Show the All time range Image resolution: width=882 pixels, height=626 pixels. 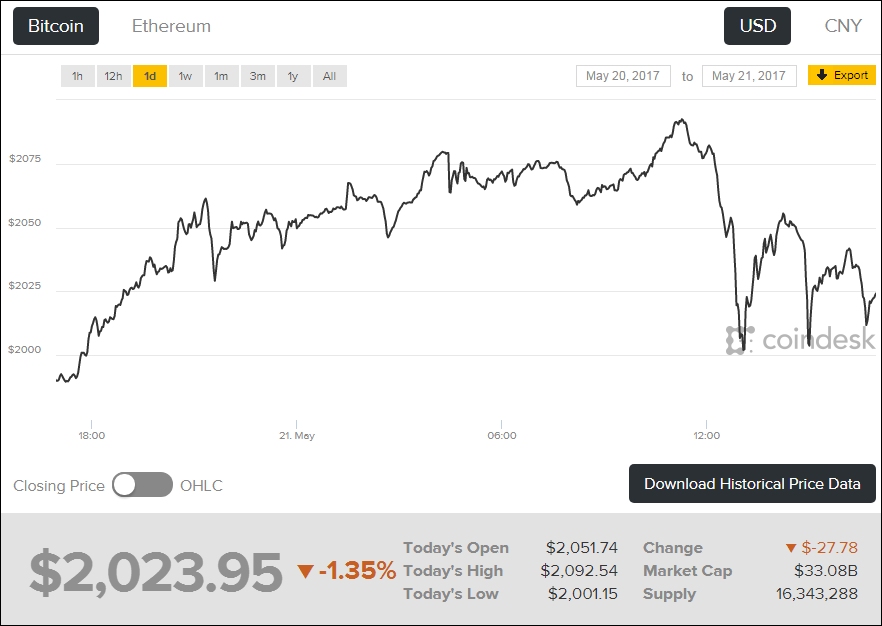(x=329, y=76)
